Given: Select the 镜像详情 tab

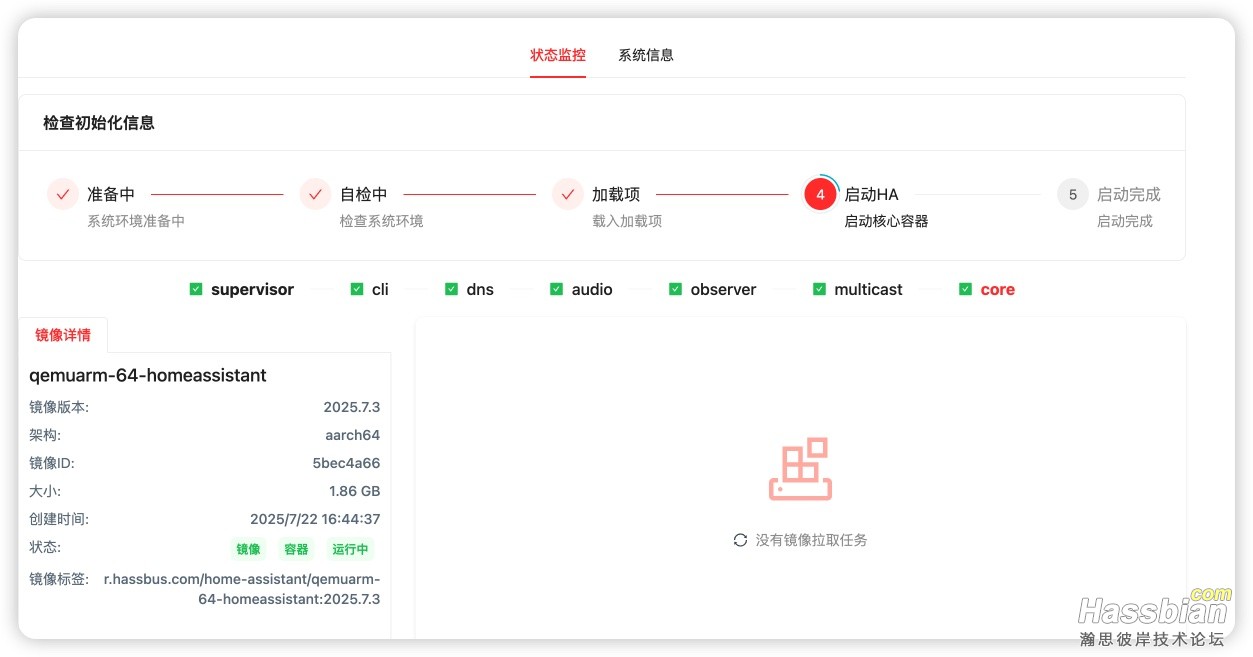Looking at the screenshot, I should click(63, 335).
